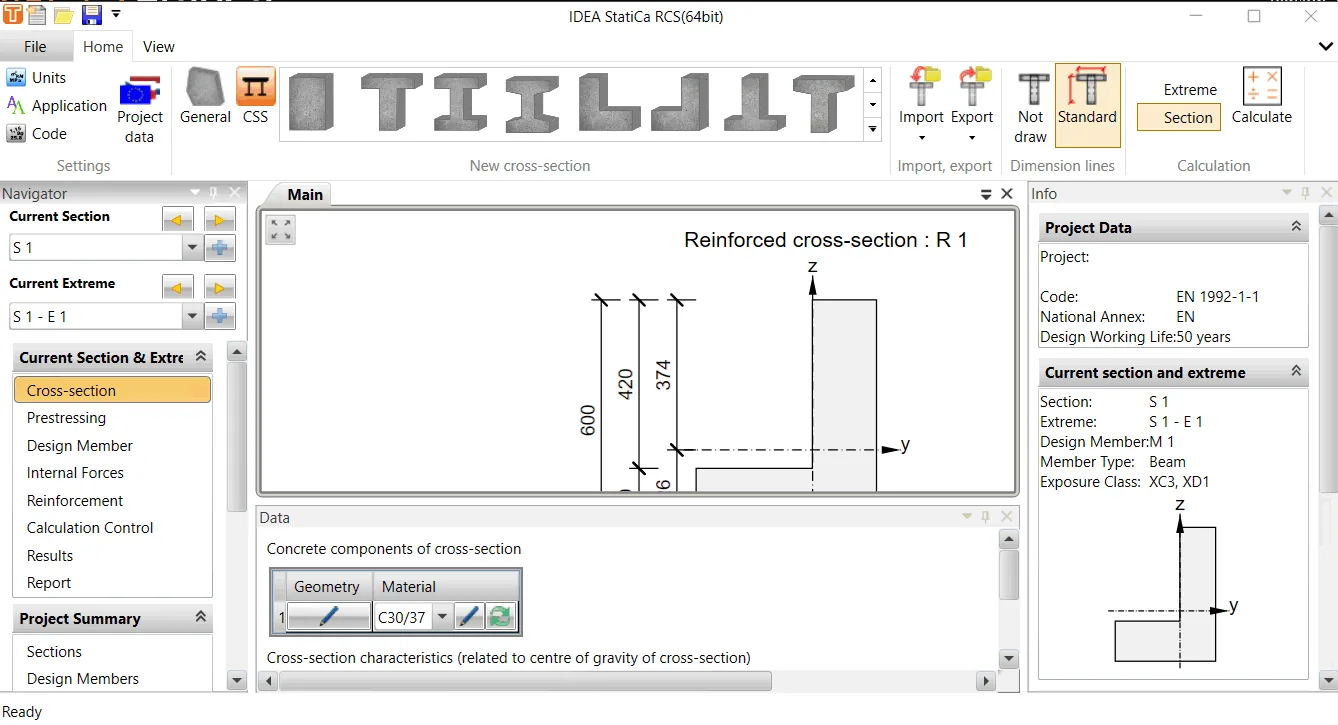Collapse the ribbon with the chevron
The width and height of the screenshot is (1338, 725).
click(x=1326, y=46)
